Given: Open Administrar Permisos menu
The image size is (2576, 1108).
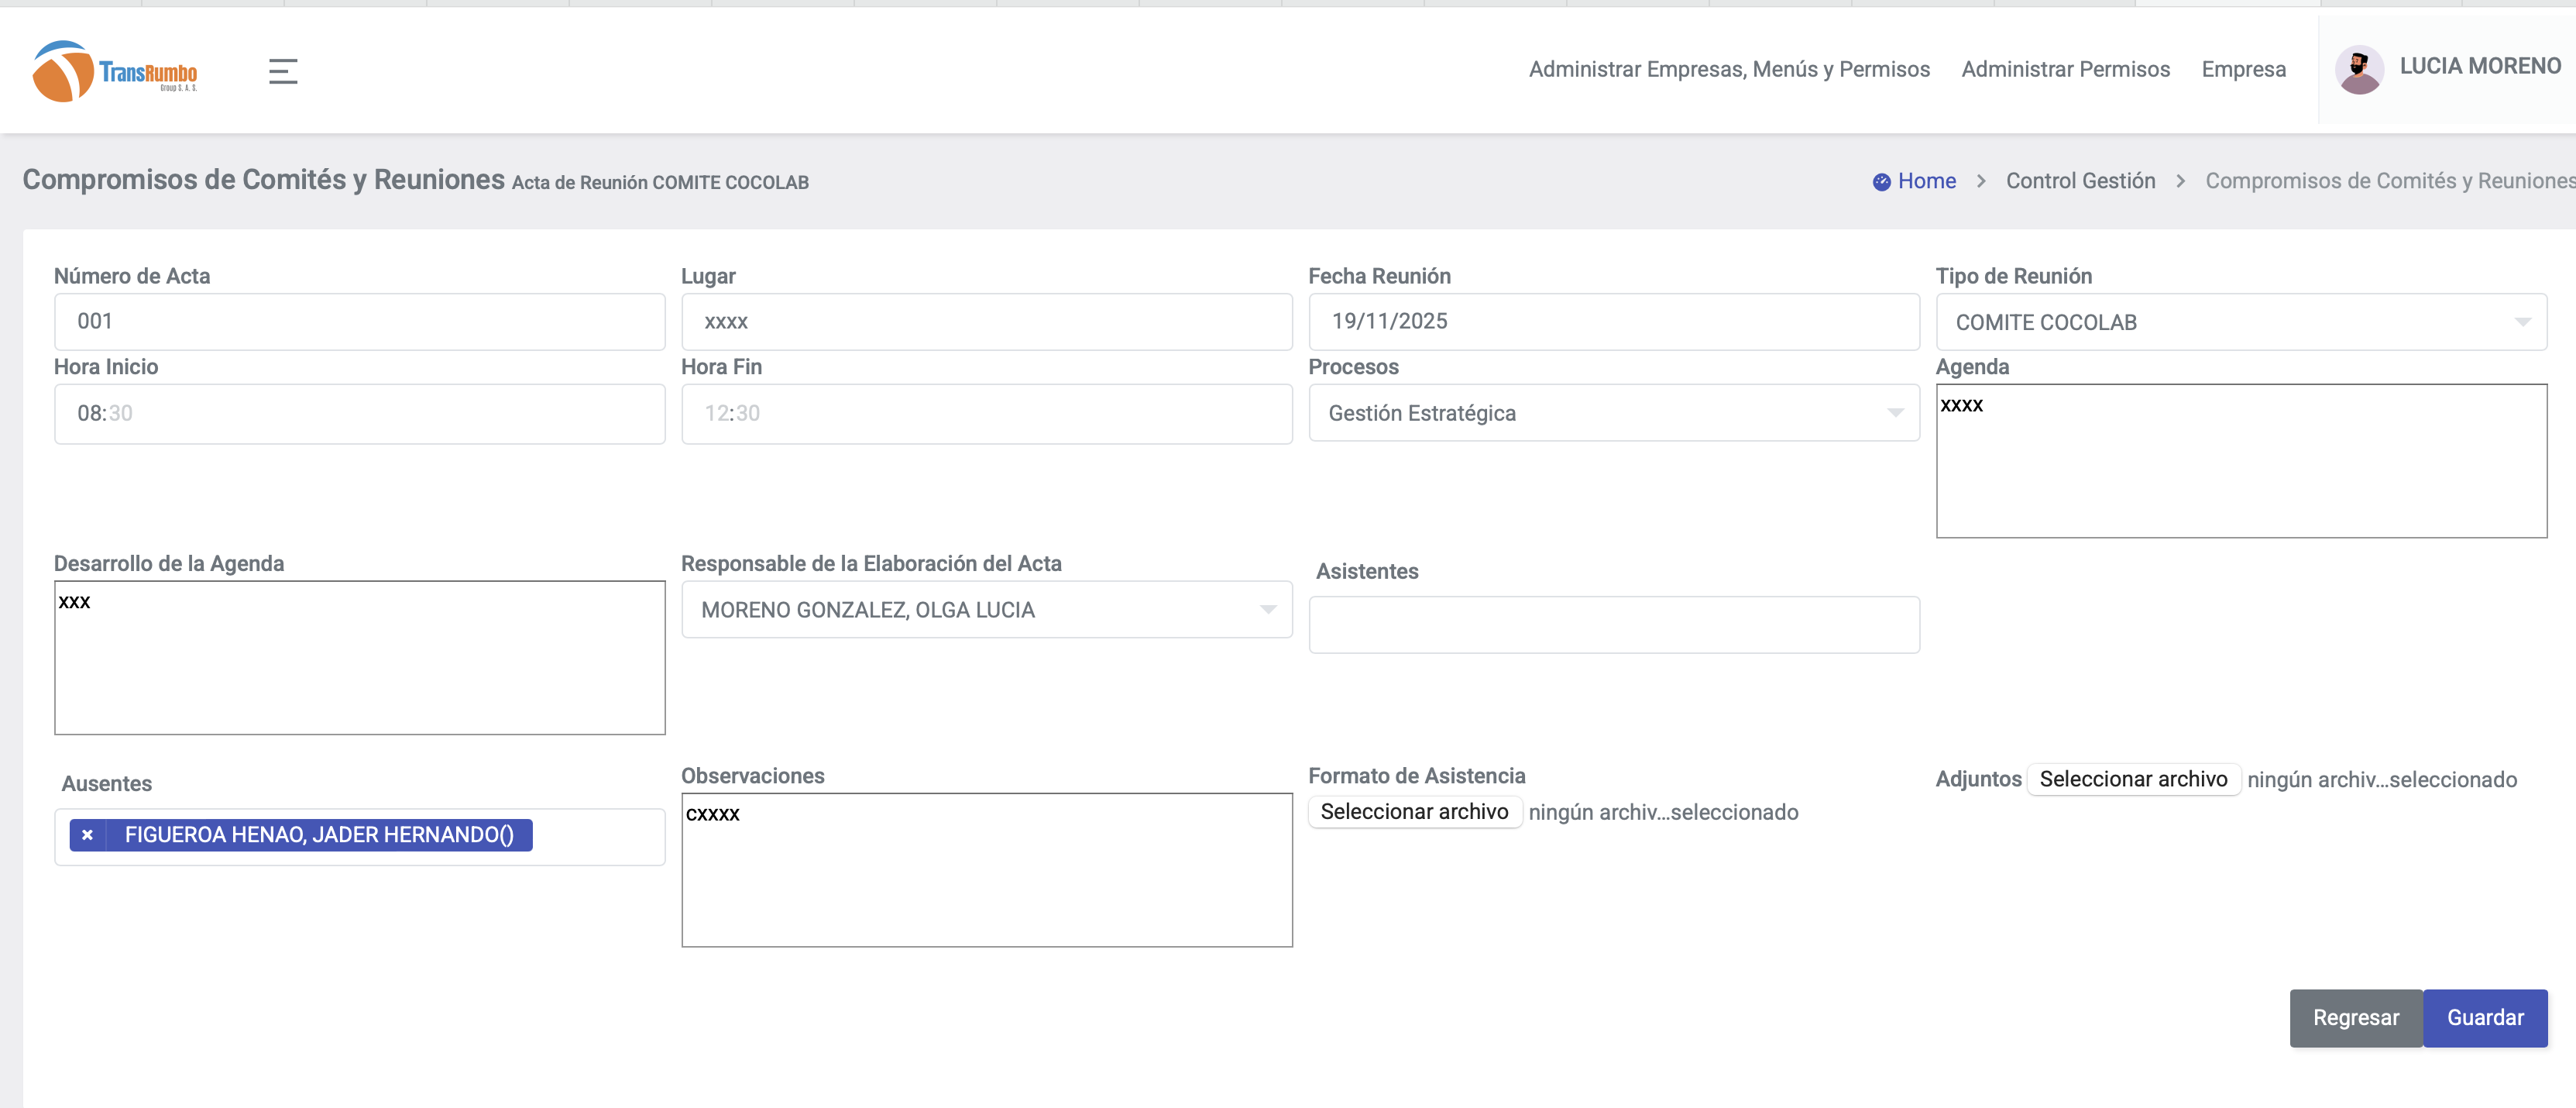Looking at the screenshot, I should click(x=2065, y=69).
